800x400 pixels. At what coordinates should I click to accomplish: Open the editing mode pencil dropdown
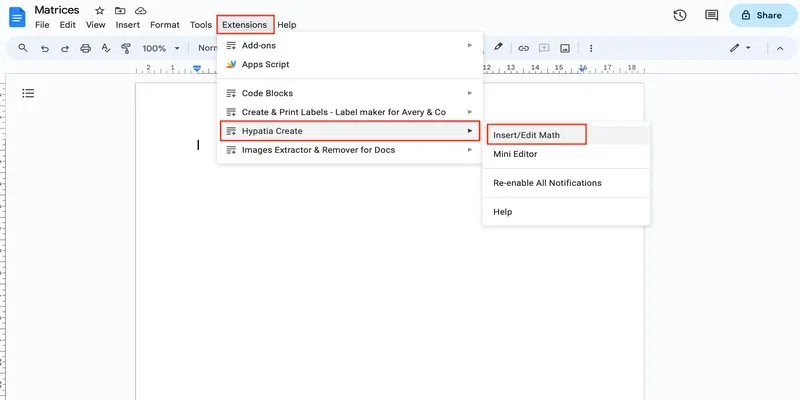[x=740, y=48]
